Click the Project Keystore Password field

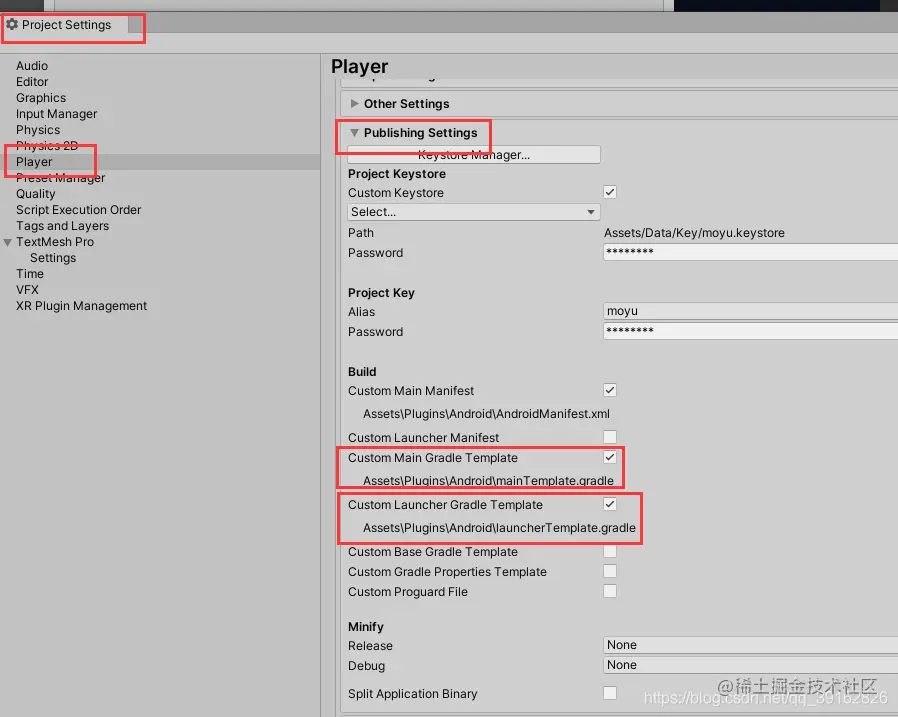(x=750, y=252)
